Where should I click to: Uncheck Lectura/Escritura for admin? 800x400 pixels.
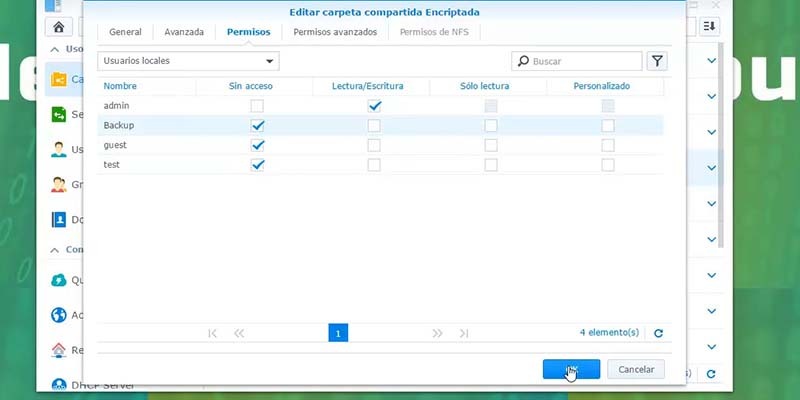[374, 106]
